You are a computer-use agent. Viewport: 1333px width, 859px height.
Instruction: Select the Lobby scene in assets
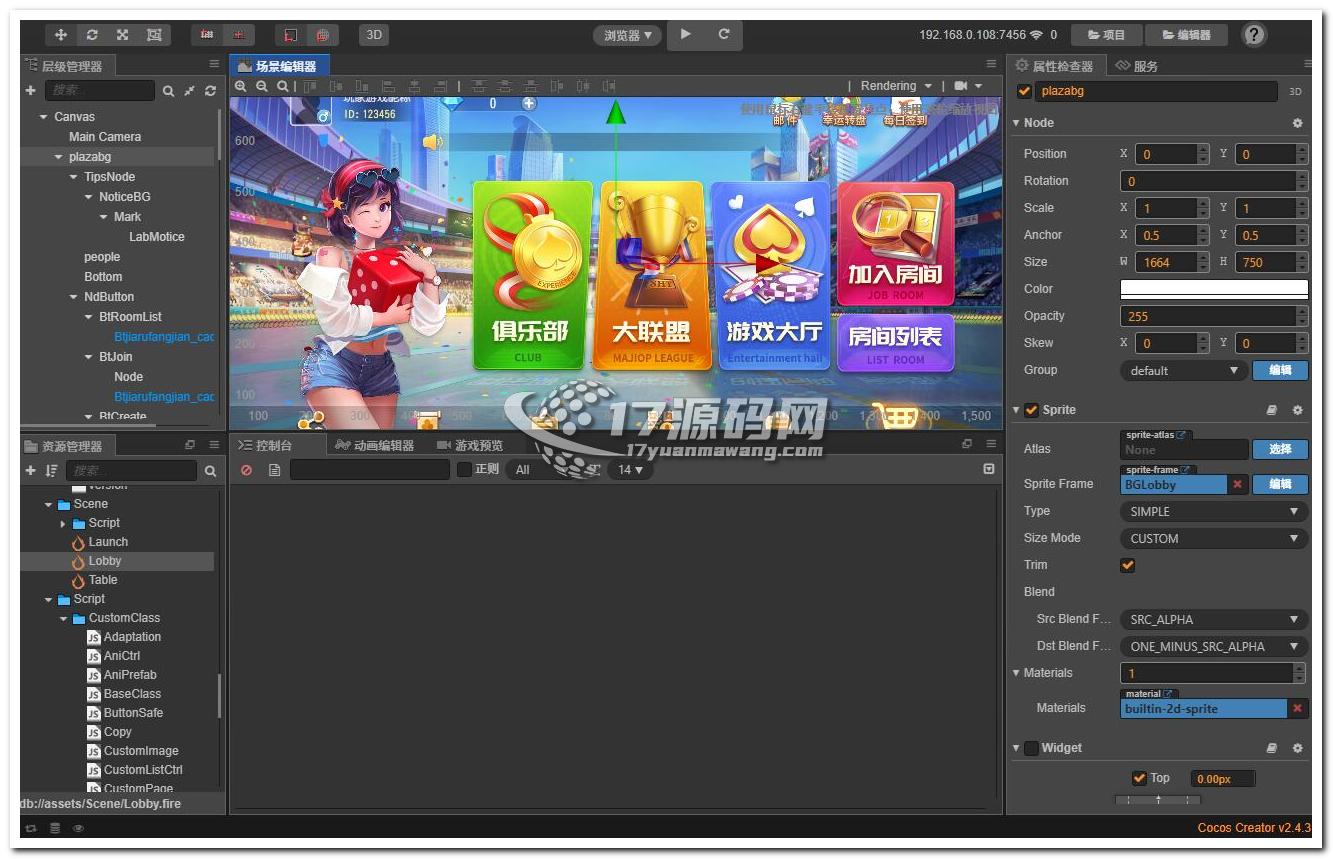[x=104, y=561]
